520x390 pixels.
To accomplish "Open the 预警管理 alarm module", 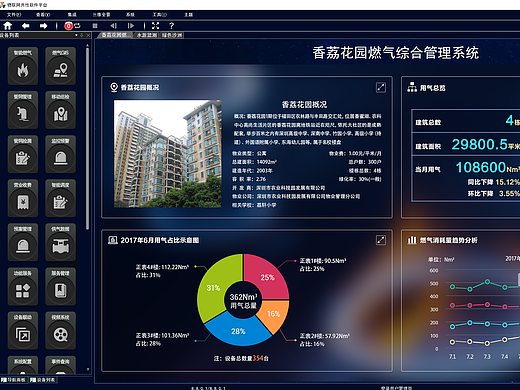I will (23, 242).
